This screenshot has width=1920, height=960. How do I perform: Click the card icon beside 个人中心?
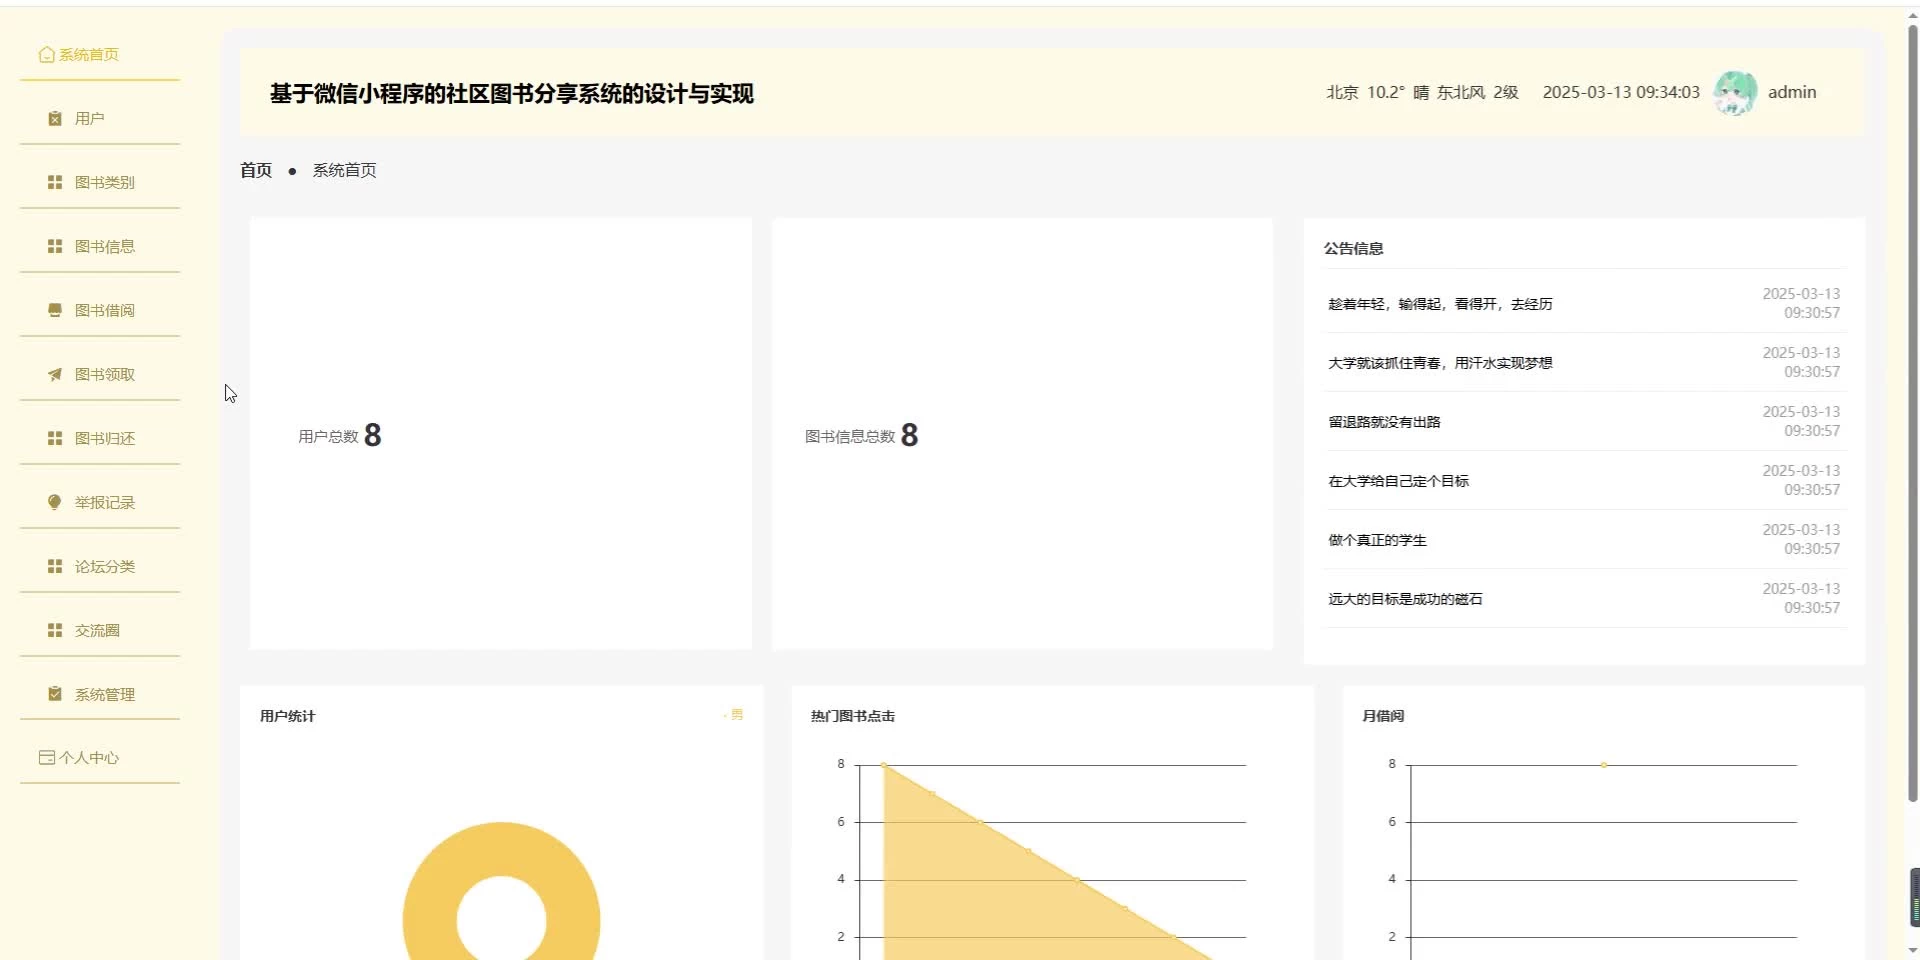click(x=46, y=758)
